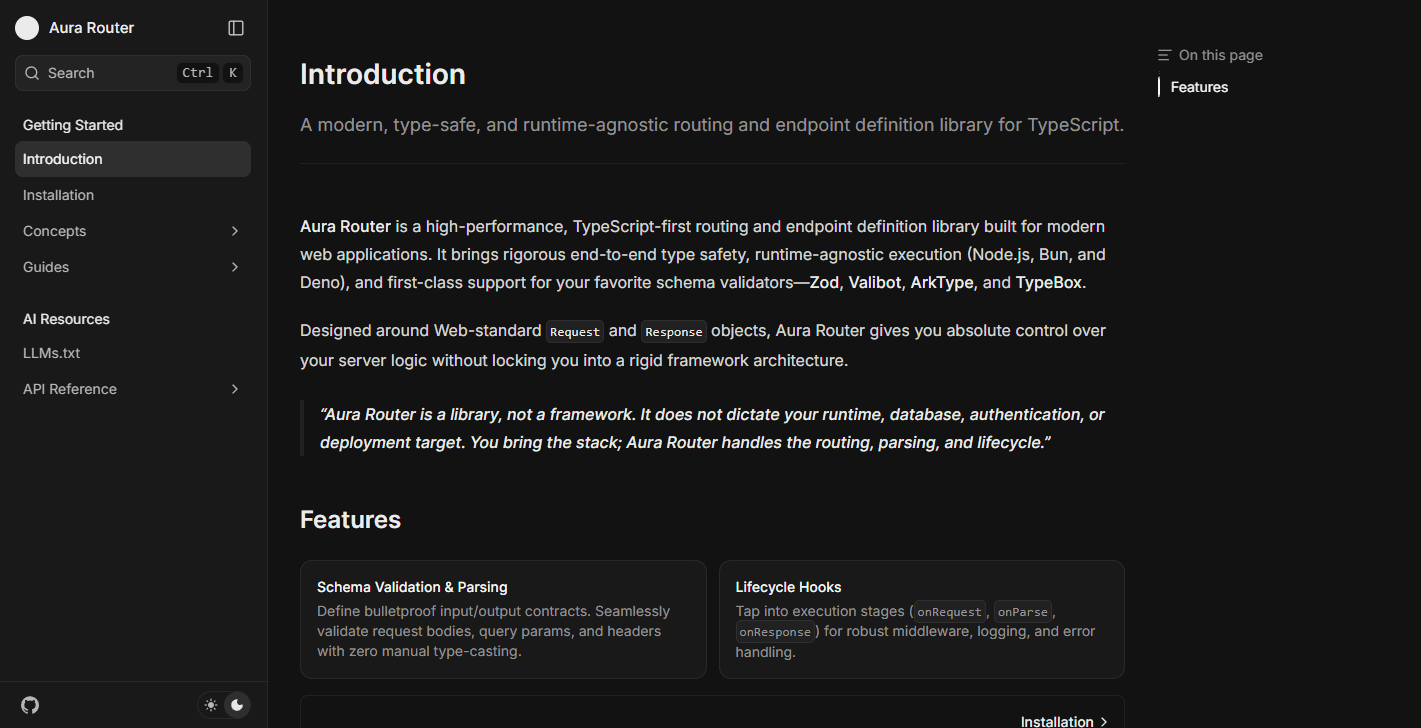Click the Request inline code tag
This screenshot has width=1421, height=728.
tap(575, 331)
